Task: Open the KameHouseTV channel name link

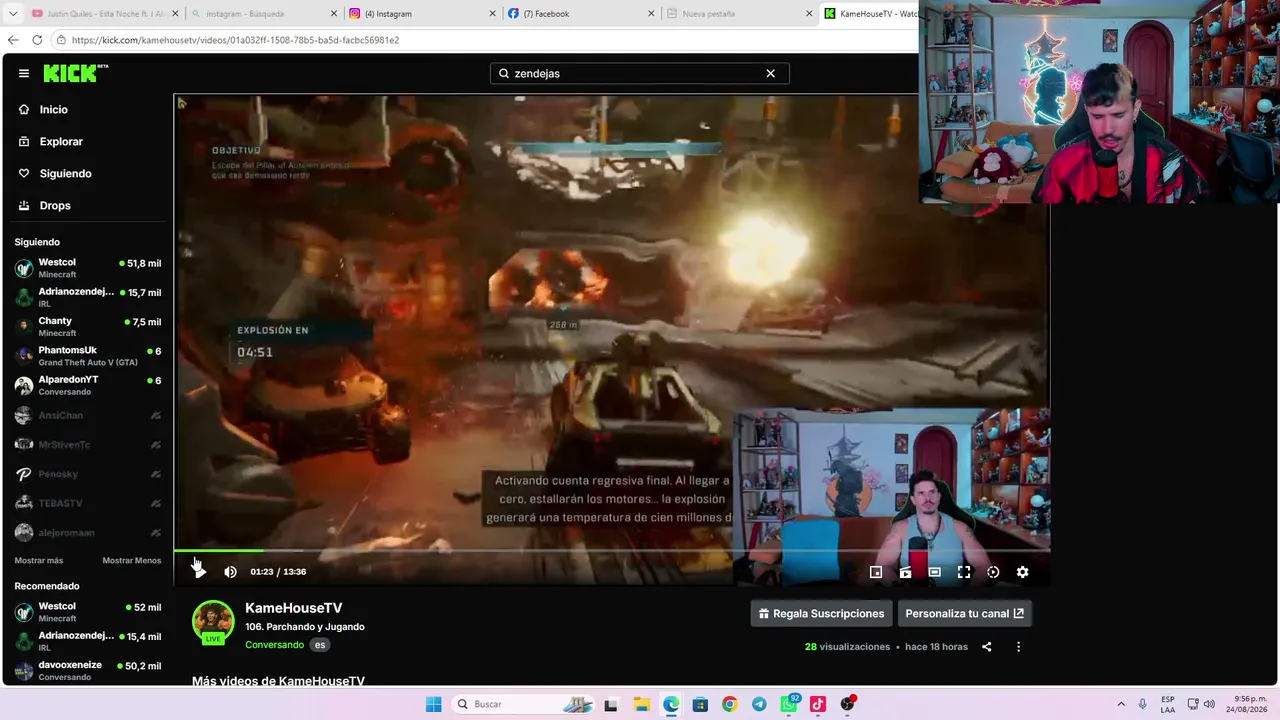Action: point(294,608)
